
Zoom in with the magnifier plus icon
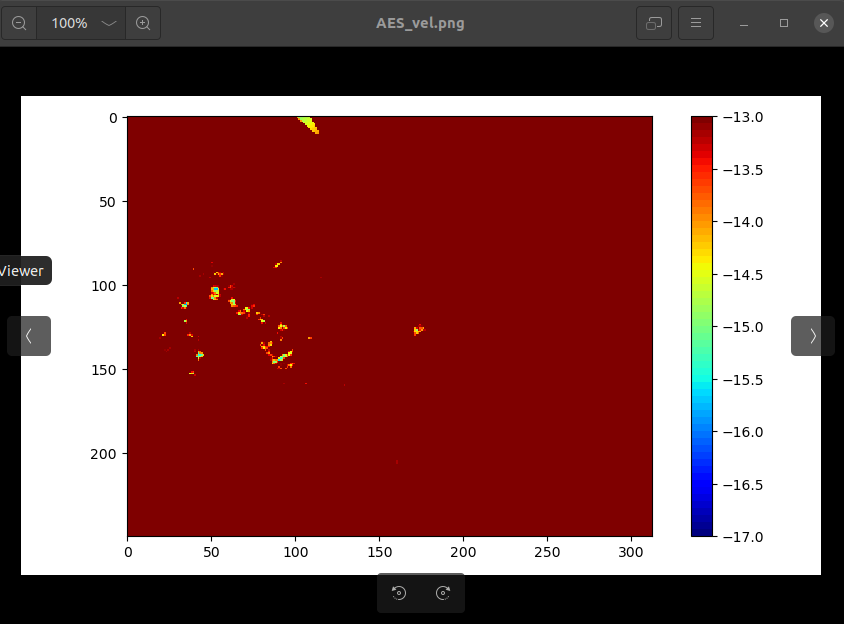[x=143, y=23]
